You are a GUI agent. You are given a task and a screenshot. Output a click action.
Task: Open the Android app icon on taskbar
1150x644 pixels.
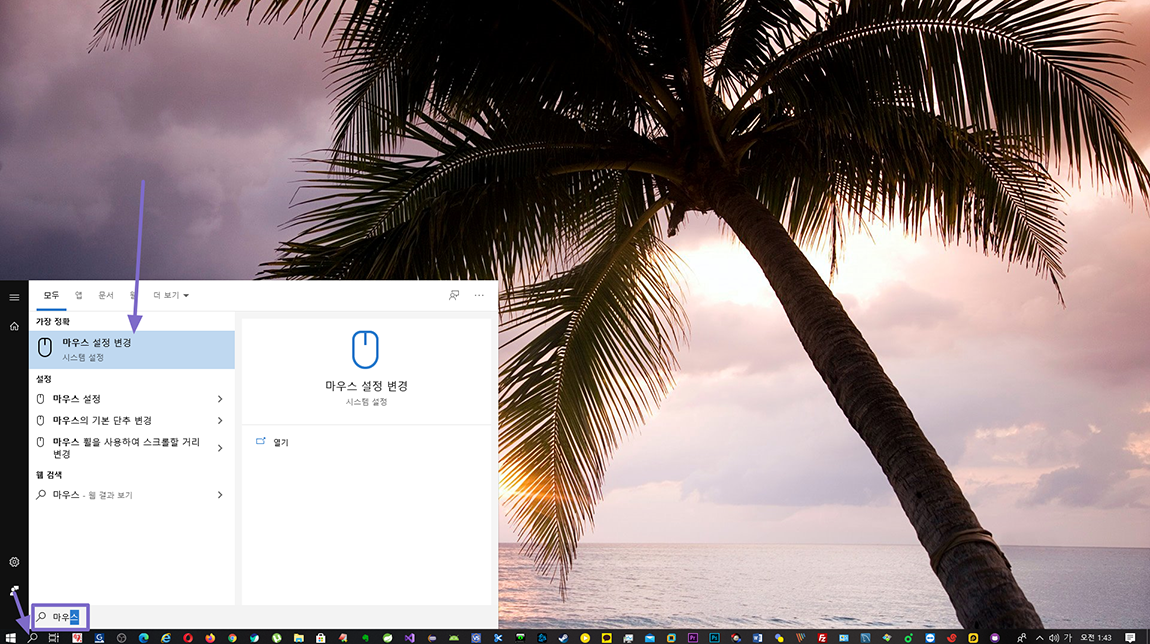(454, 637)
